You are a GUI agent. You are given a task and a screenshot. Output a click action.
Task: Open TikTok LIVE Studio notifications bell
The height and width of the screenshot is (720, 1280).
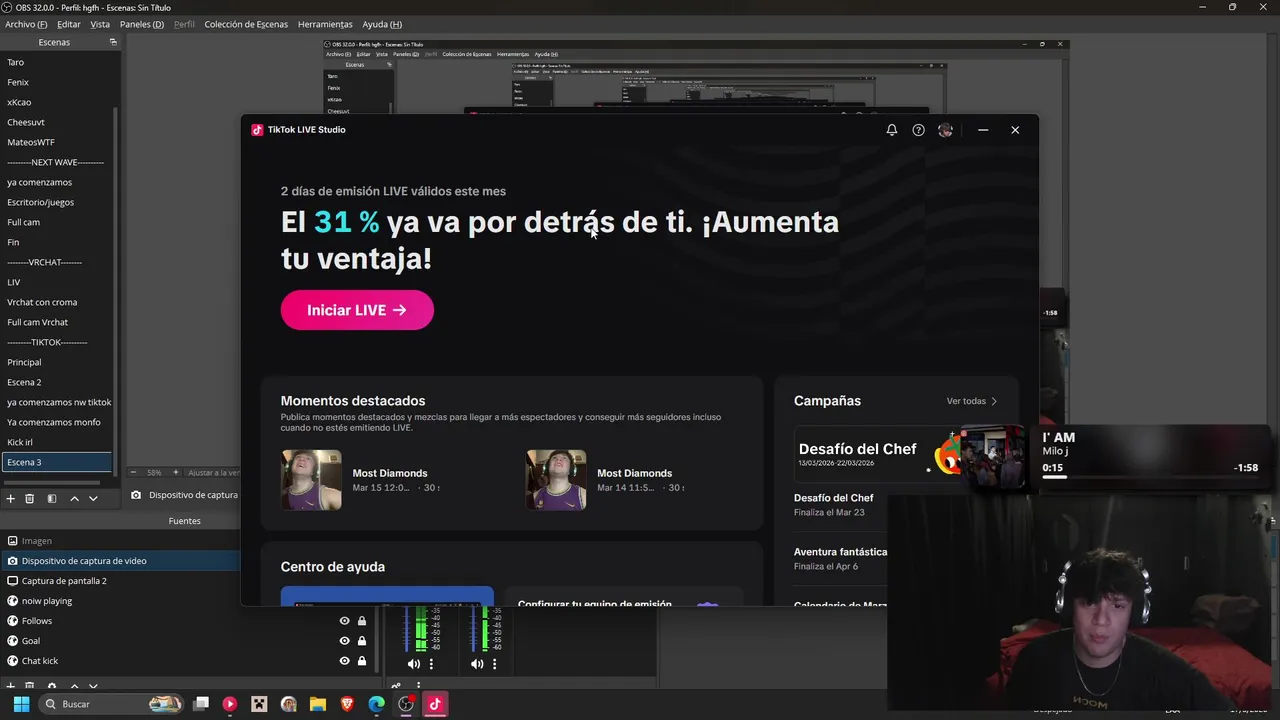point(892,130)
